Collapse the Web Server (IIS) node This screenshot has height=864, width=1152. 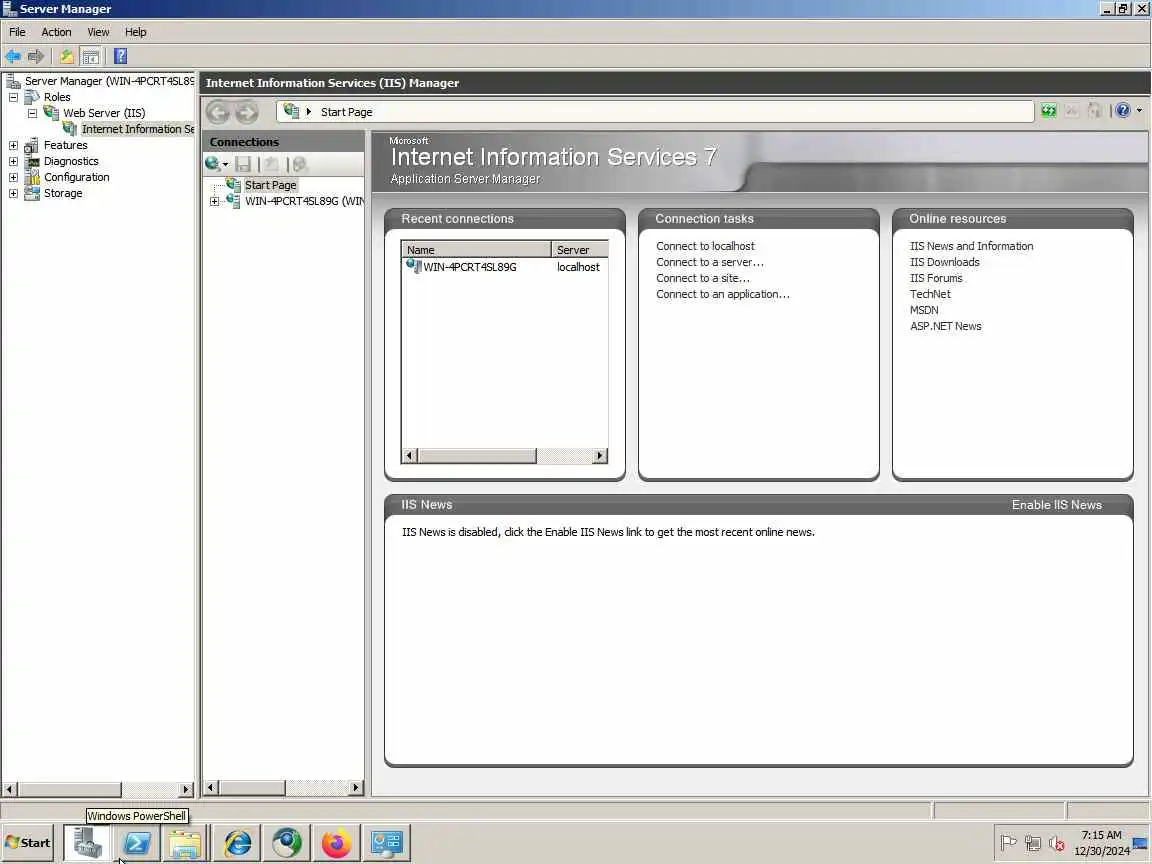[32, 113]
